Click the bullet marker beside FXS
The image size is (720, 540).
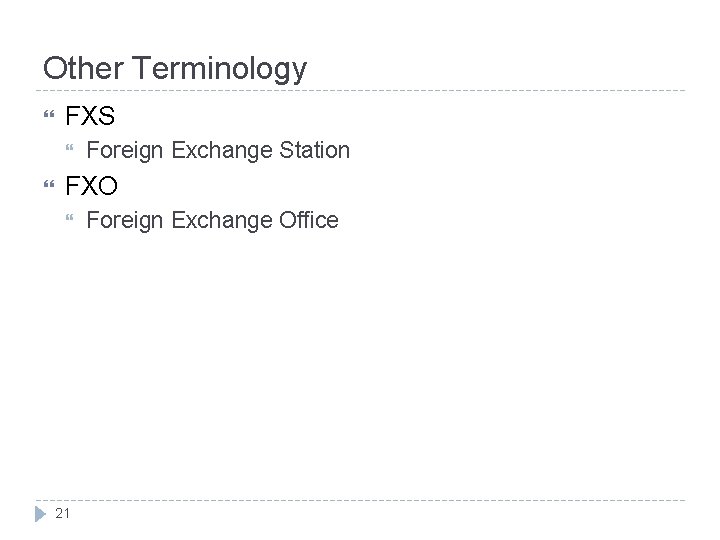47,117
